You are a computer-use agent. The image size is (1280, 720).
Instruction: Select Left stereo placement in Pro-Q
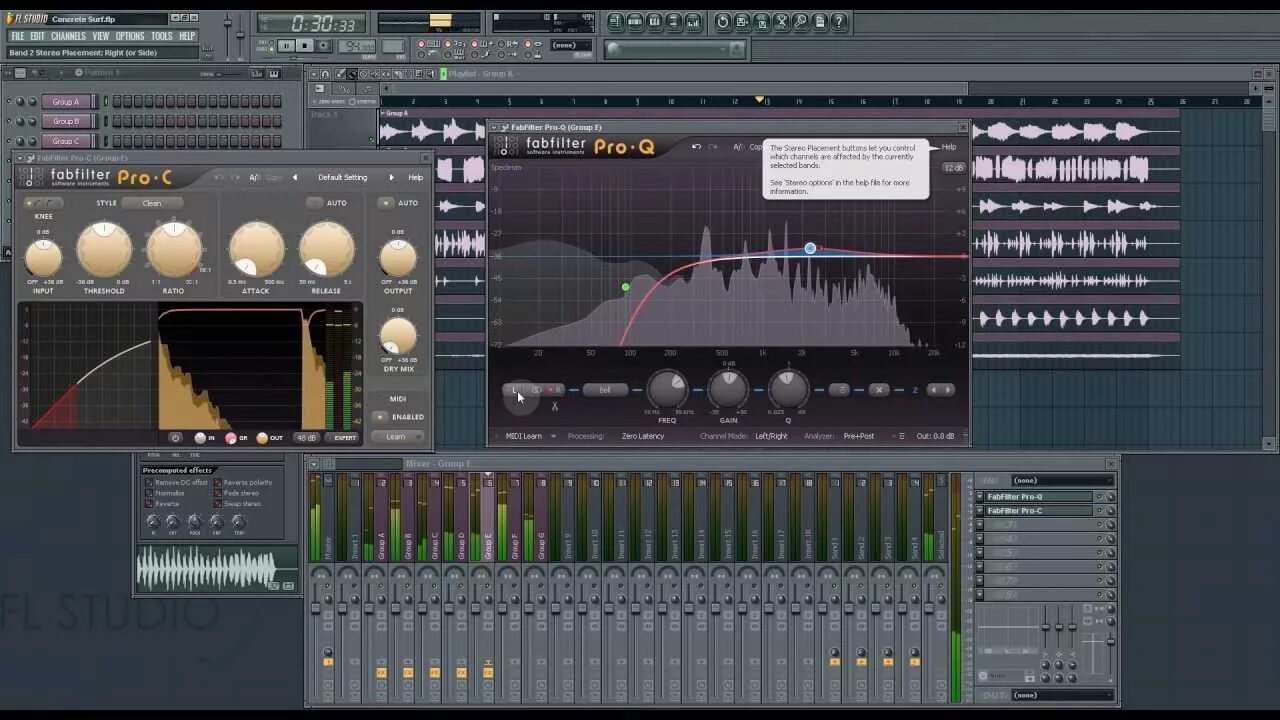click(515, 390)
